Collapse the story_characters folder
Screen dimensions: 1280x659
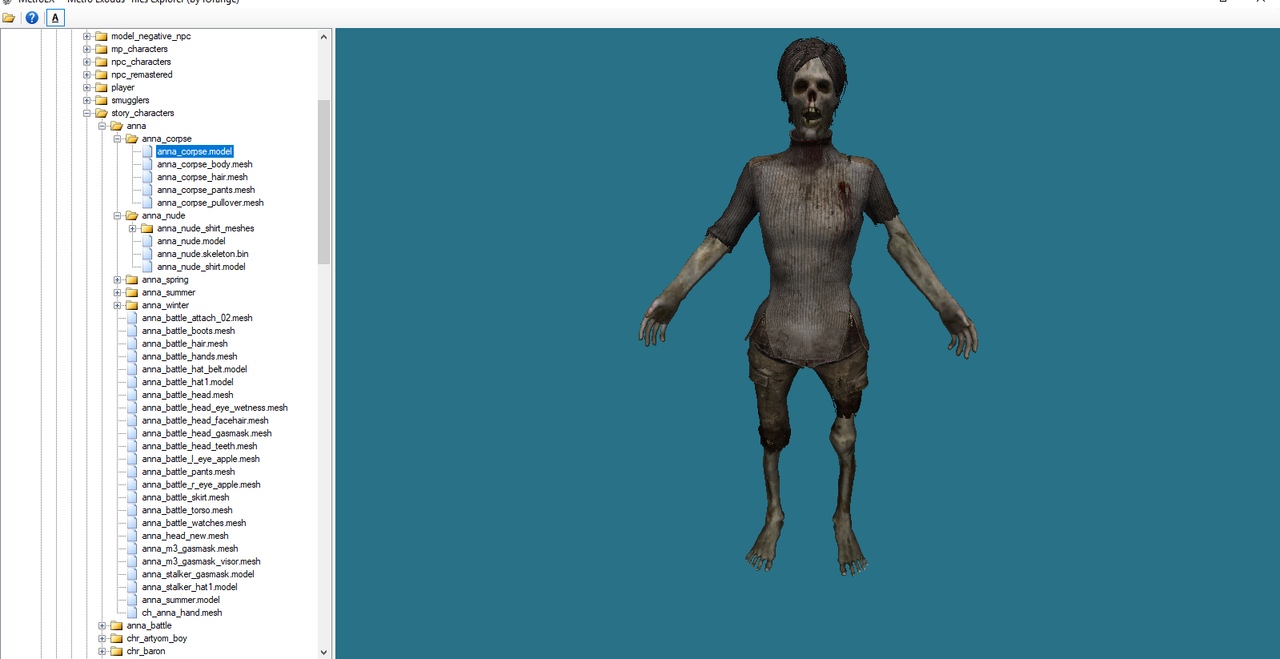pyautogui.click(x=87, y=113)
